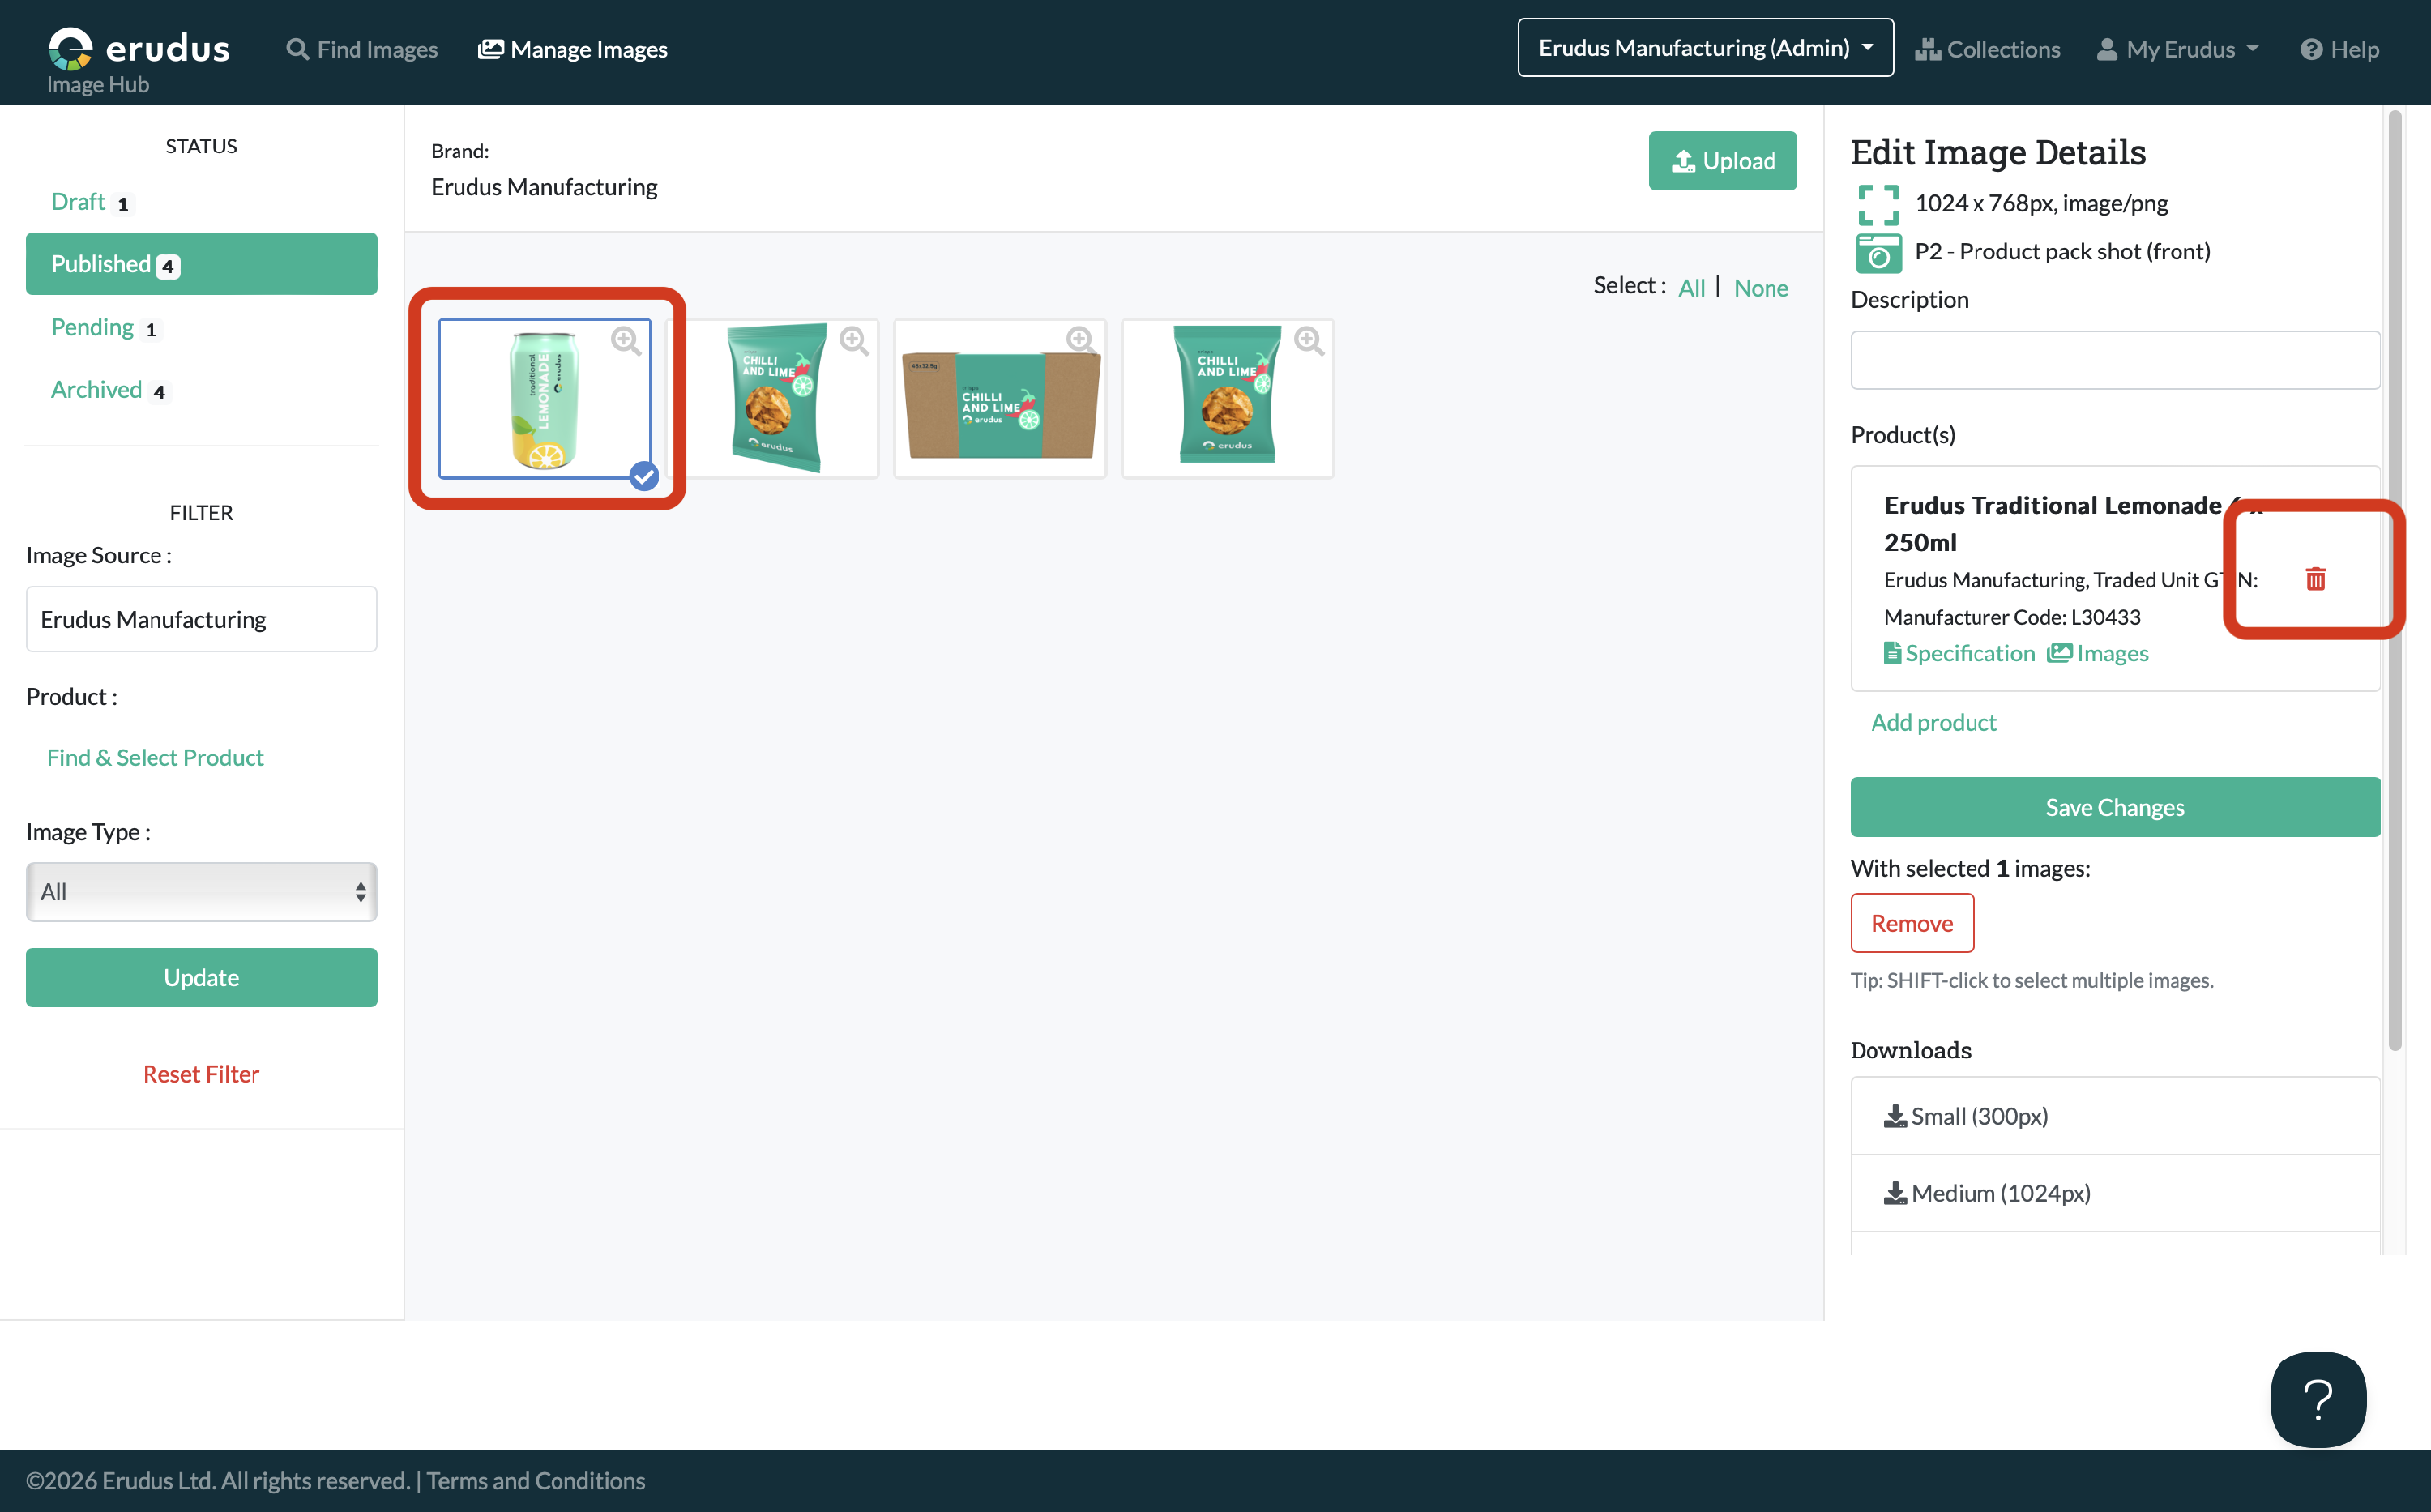The image size is (2431, 1512).
Task: Click the Erudus logo icon
Action: pyautogui.click(x=71, y=48)
